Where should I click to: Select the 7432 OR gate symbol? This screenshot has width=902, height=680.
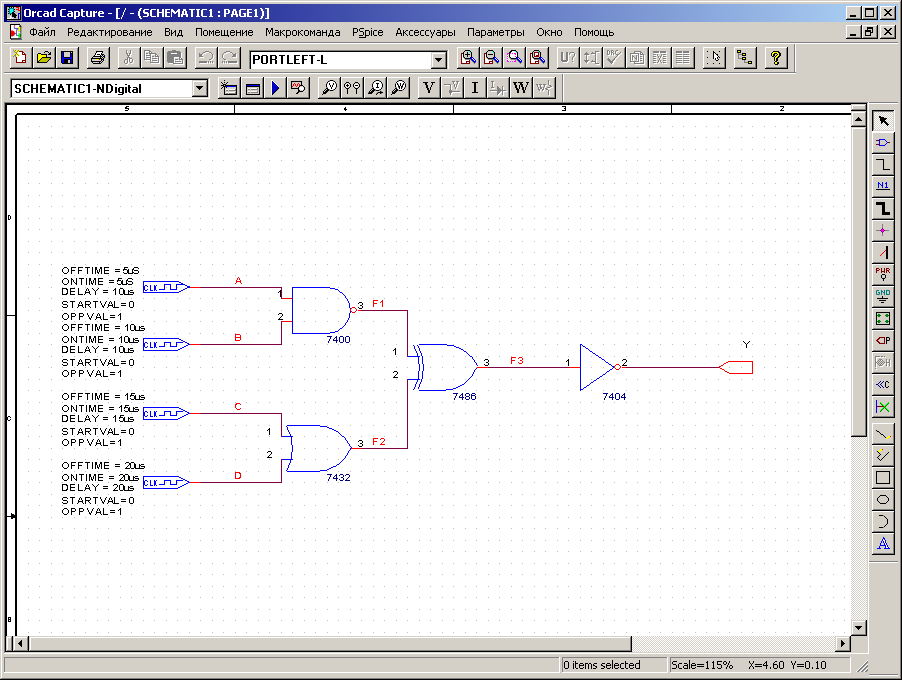coord(318,448)
